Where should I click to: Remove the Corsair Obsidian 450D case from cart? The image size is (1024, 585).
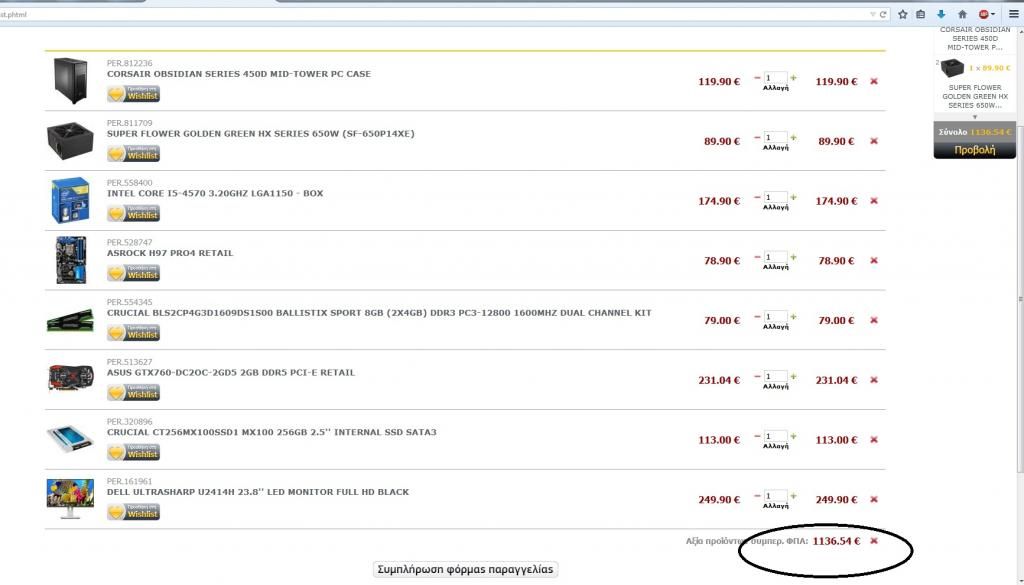pos(874,82)
